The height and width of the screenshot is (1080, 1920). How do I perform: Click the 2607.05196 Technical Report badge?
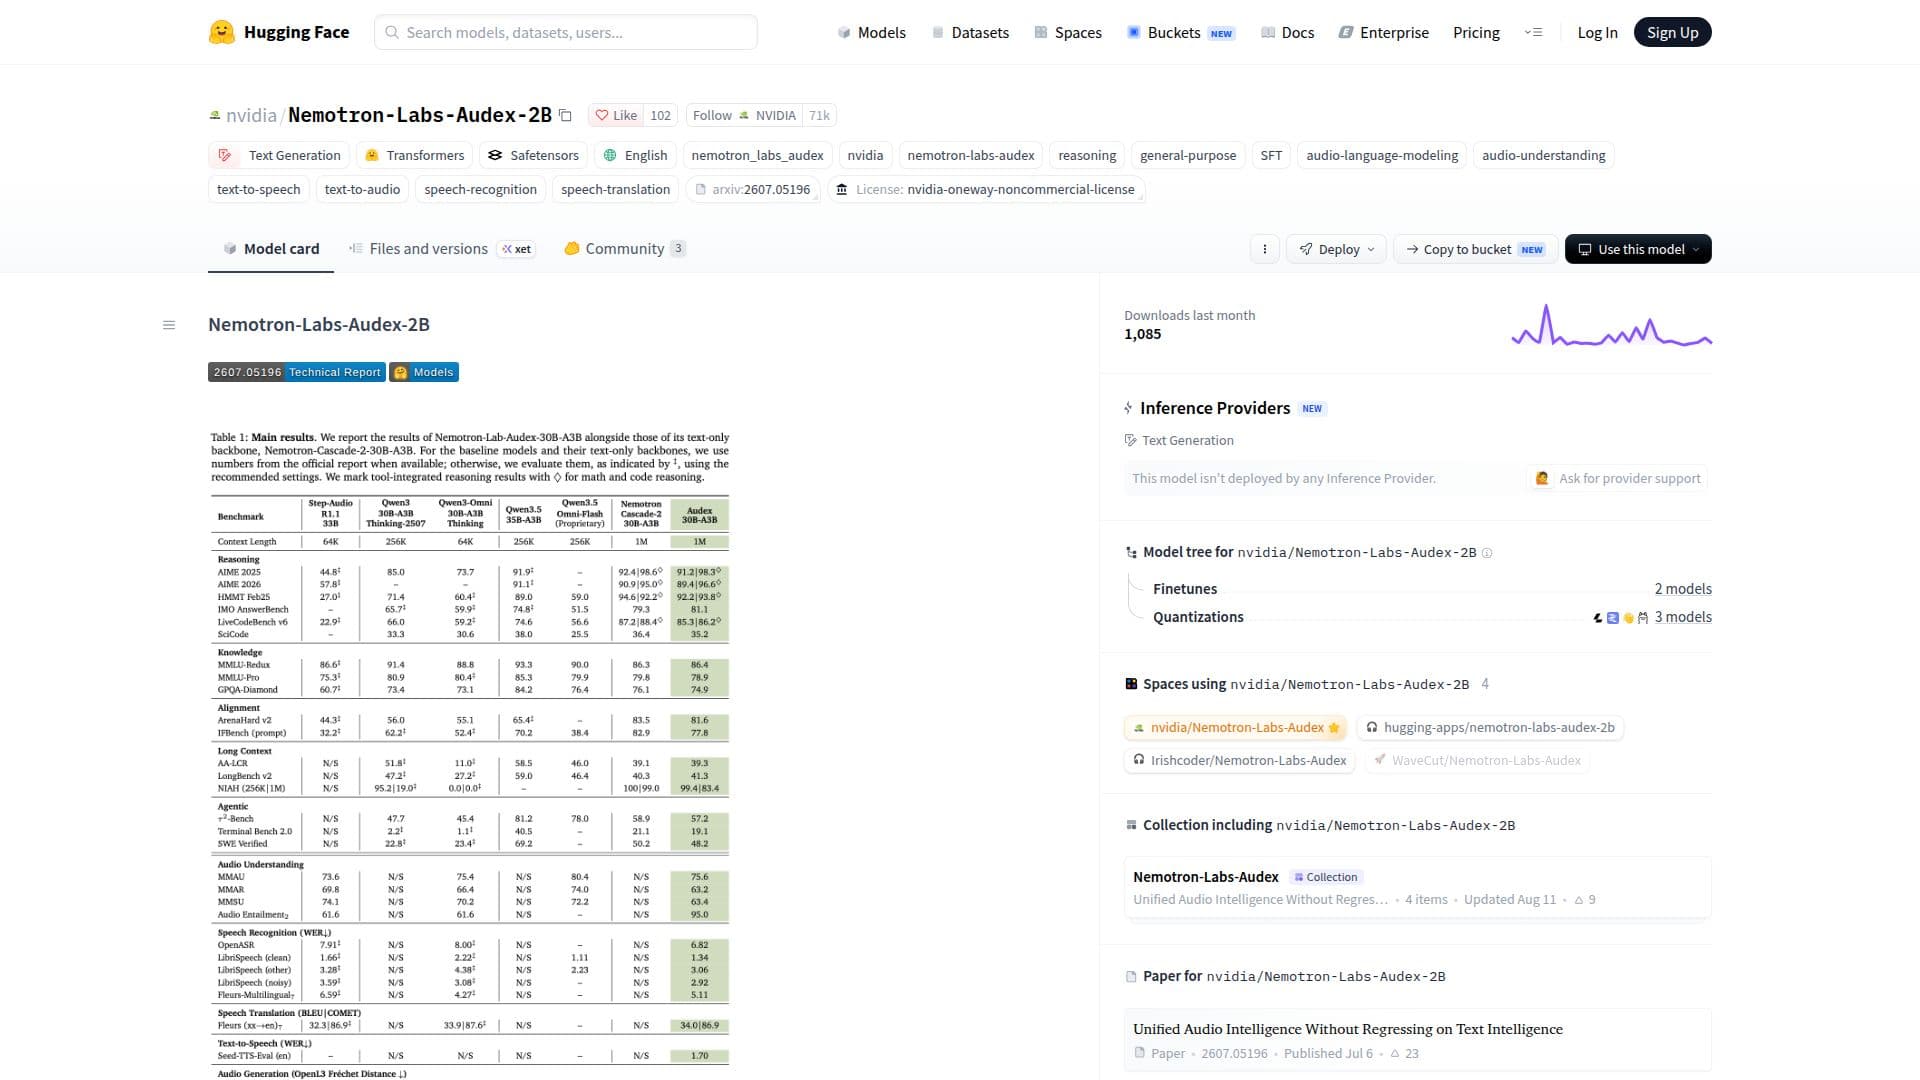pyautogui.click(x=297, y=372)
